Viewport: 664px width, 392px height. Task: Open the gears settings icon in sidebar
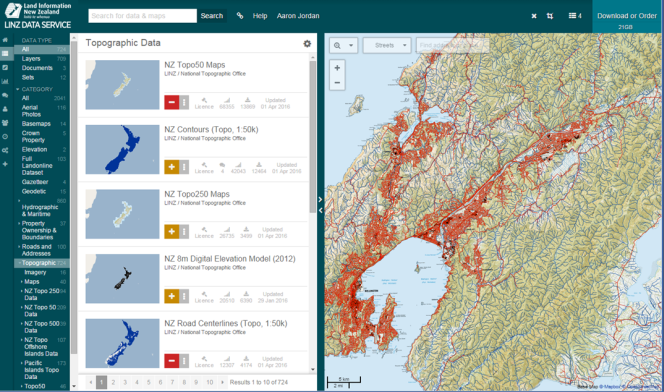click(x=5, y=150)
